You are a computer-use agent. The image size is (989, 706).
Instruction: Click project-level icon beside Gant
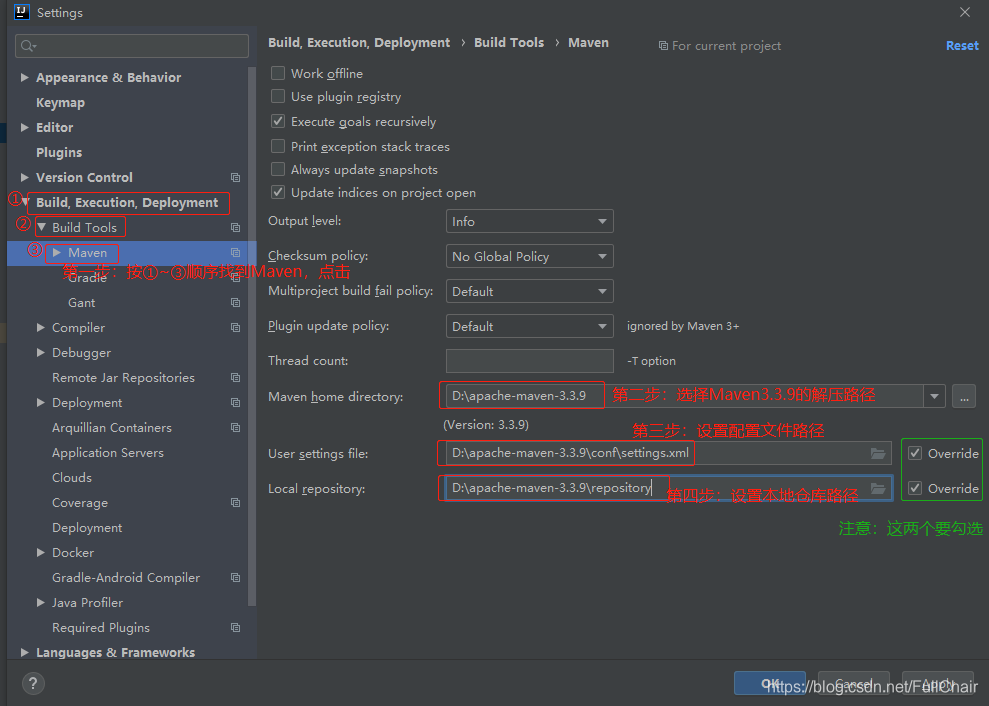(x=235, y=303)
